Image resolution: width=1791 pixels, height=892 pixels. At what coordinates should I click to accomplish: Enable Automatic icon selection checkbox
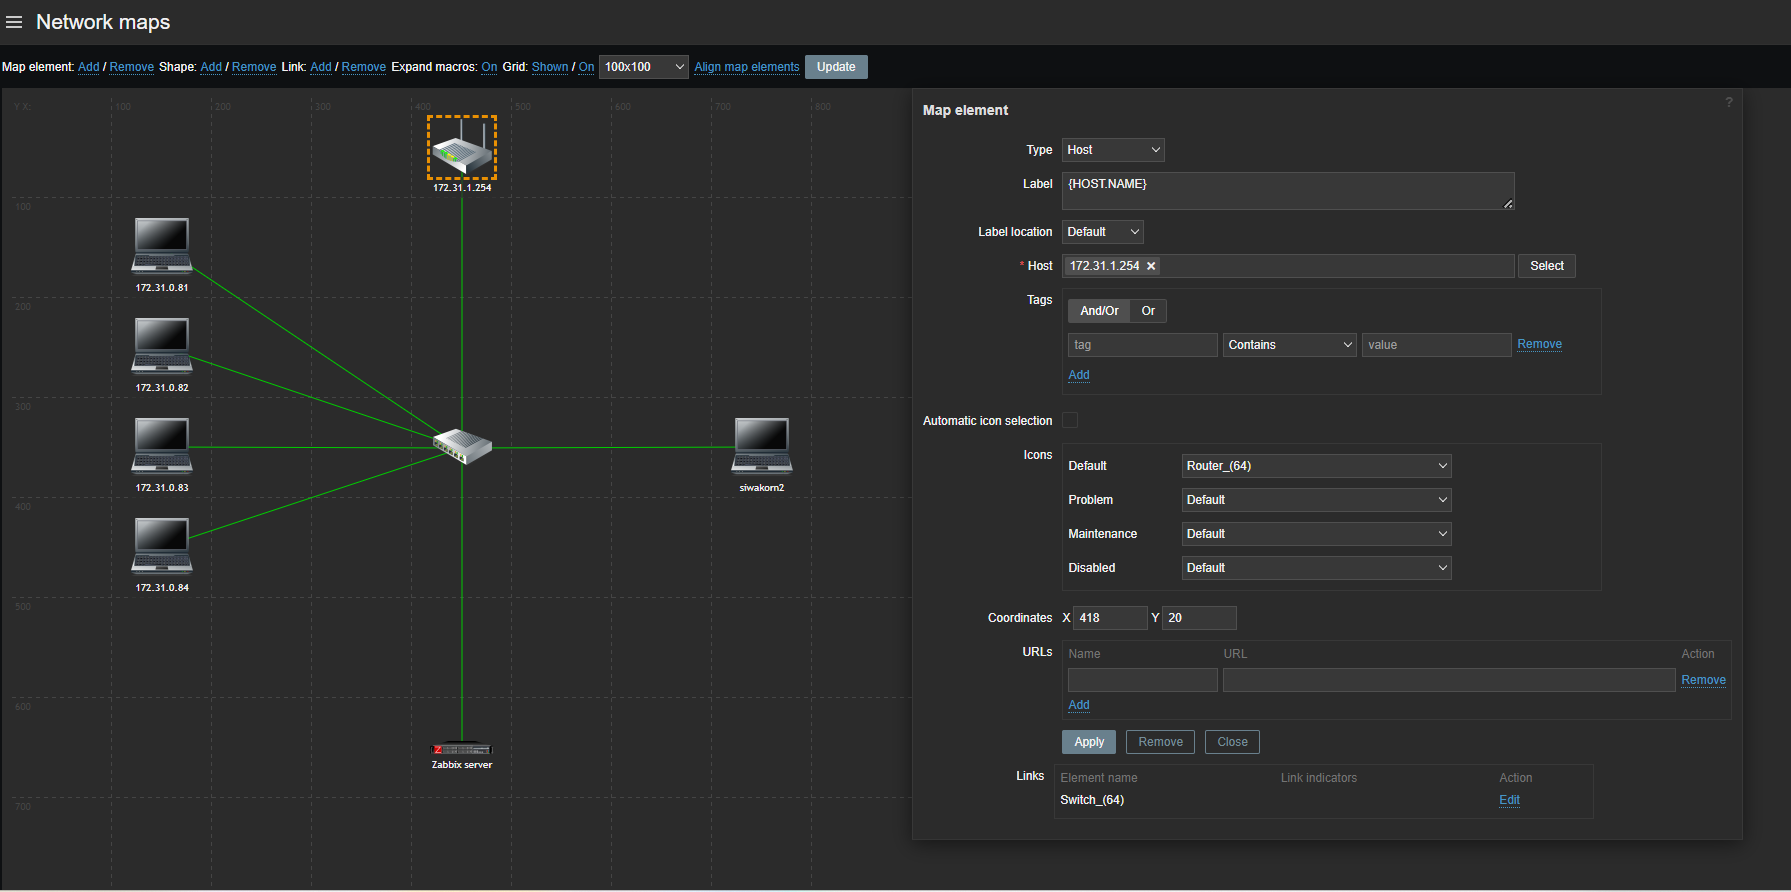[1070, 420]
